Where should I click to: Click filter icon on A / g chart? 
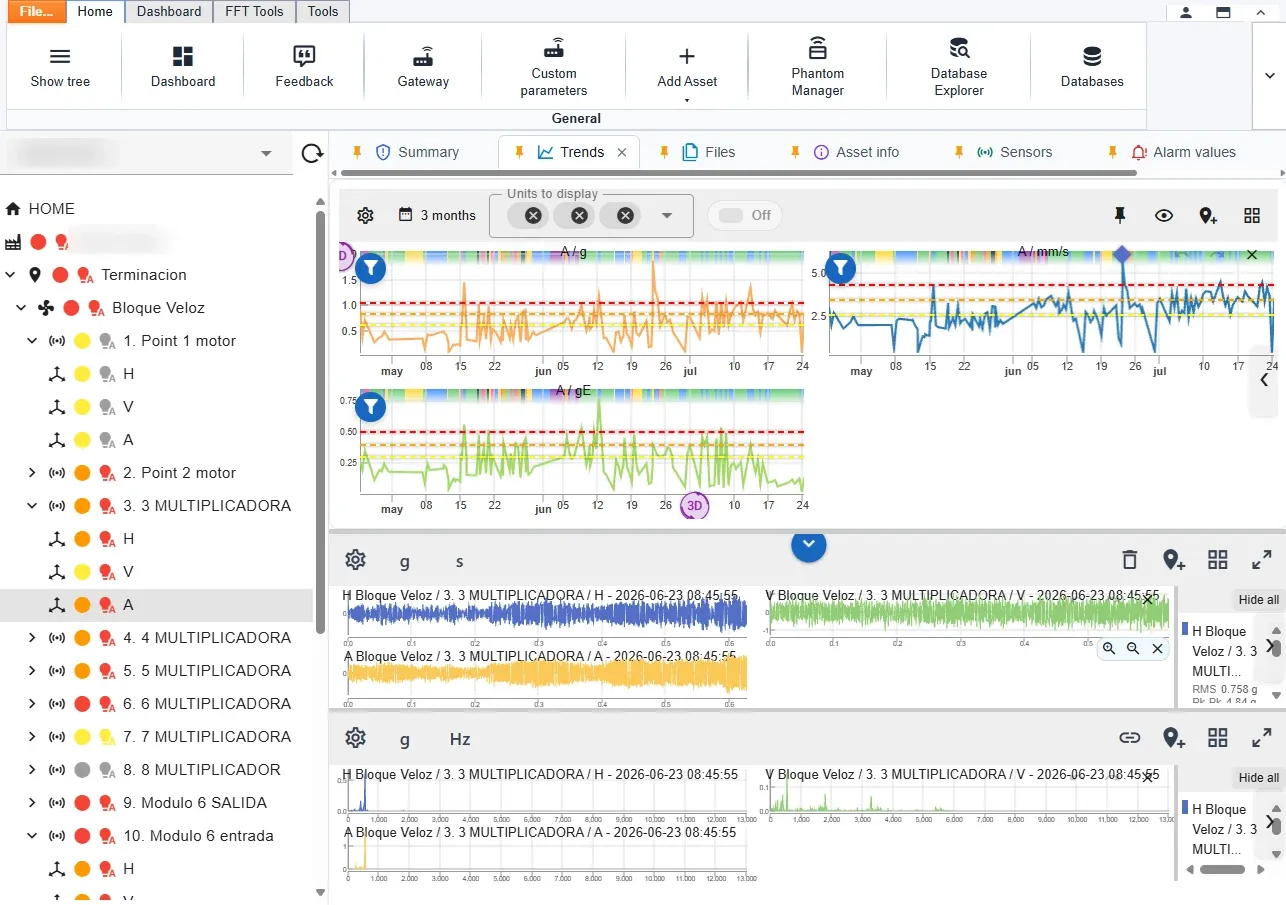point(371,267)
